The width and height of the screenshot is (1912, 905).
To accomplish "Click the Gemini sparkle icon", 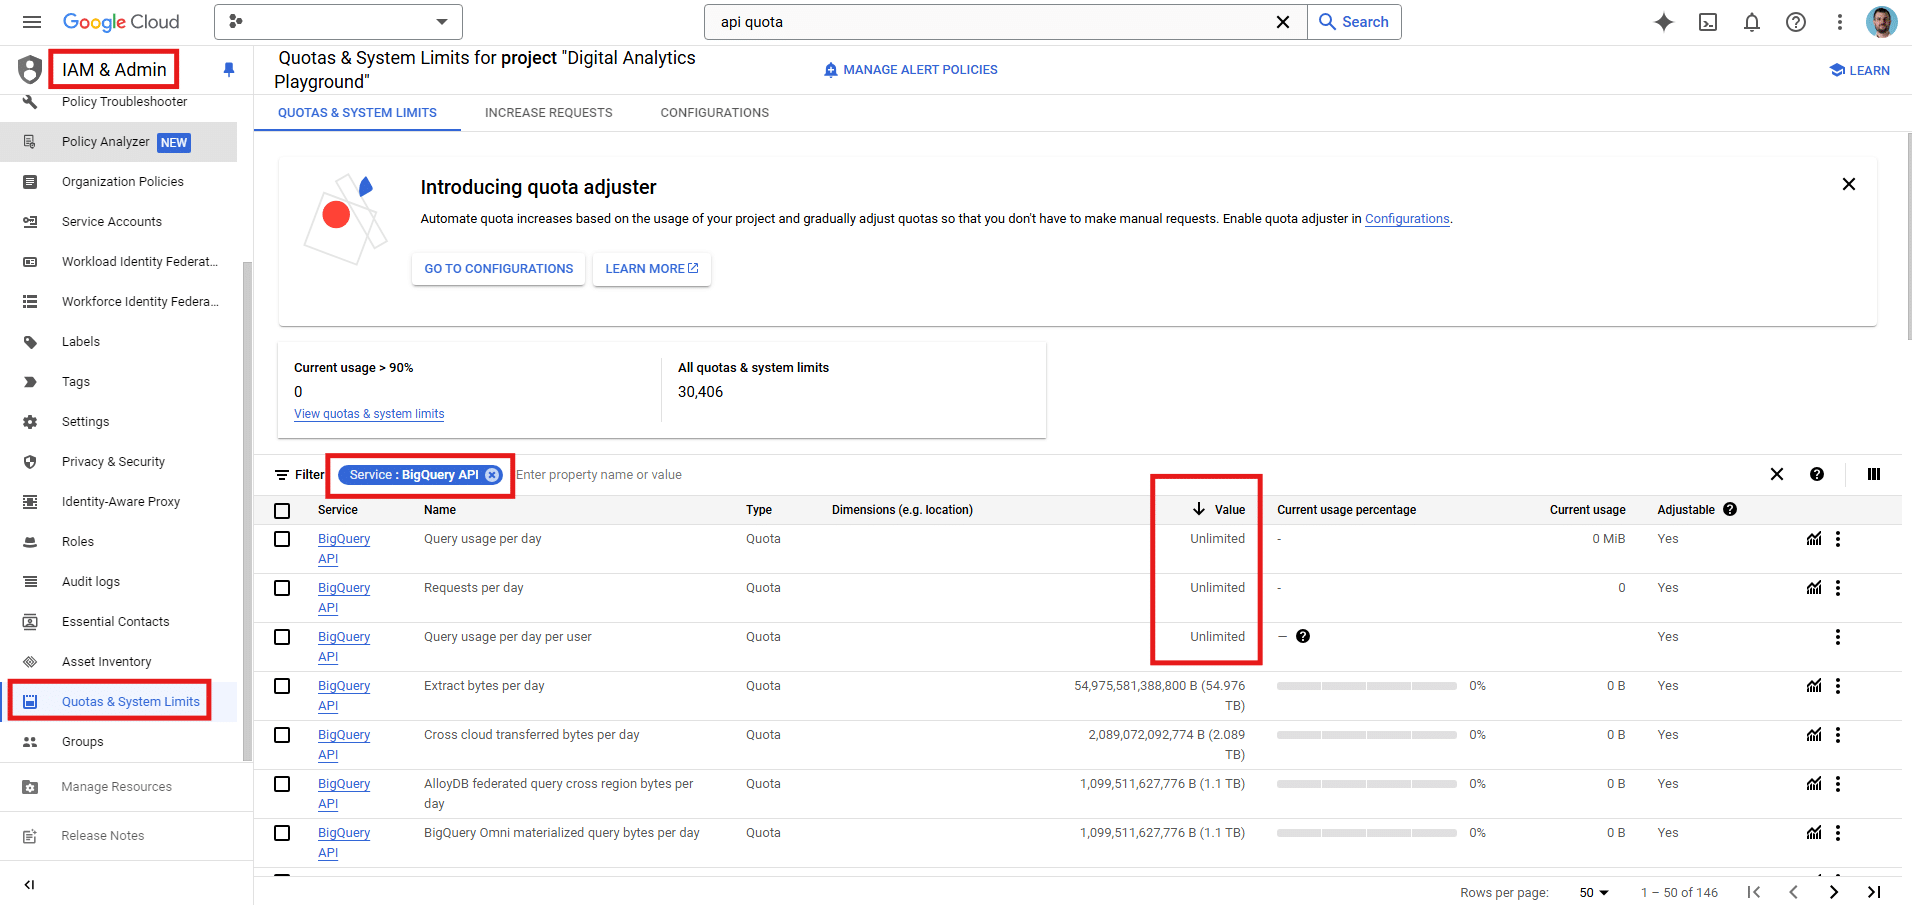I will tap(1664, 22).
